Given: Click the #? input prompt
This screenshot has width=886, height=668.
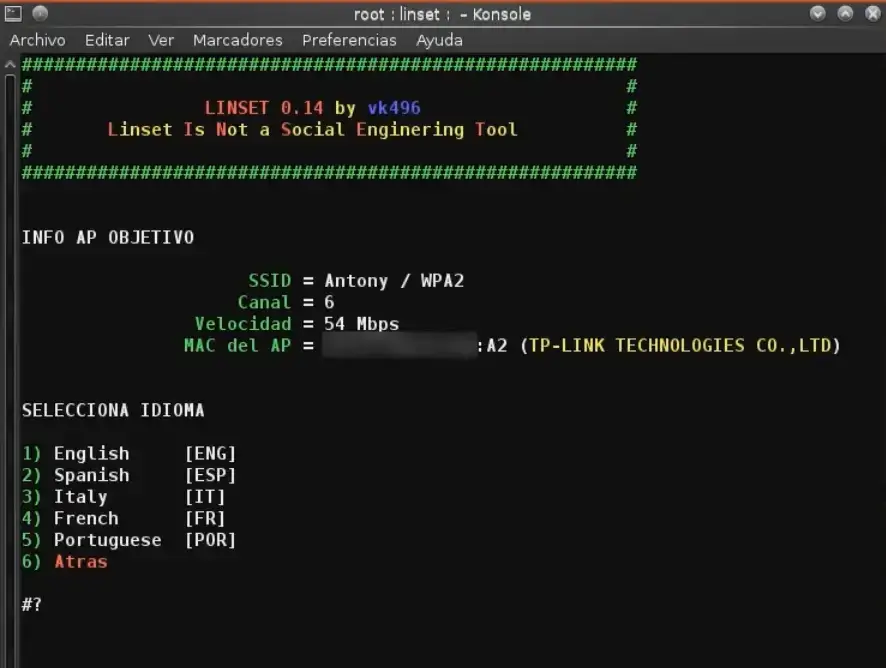Looking at the screenshot, I should click(28, 604).
